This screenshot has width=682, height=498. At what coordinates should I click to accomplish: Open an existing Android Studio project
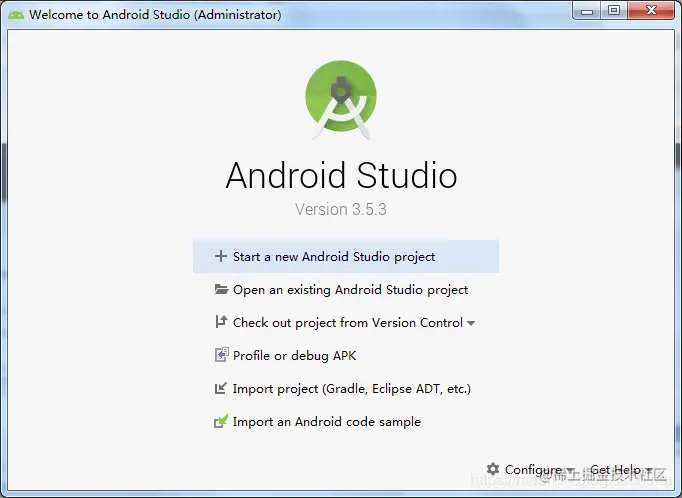click(350, 290)
